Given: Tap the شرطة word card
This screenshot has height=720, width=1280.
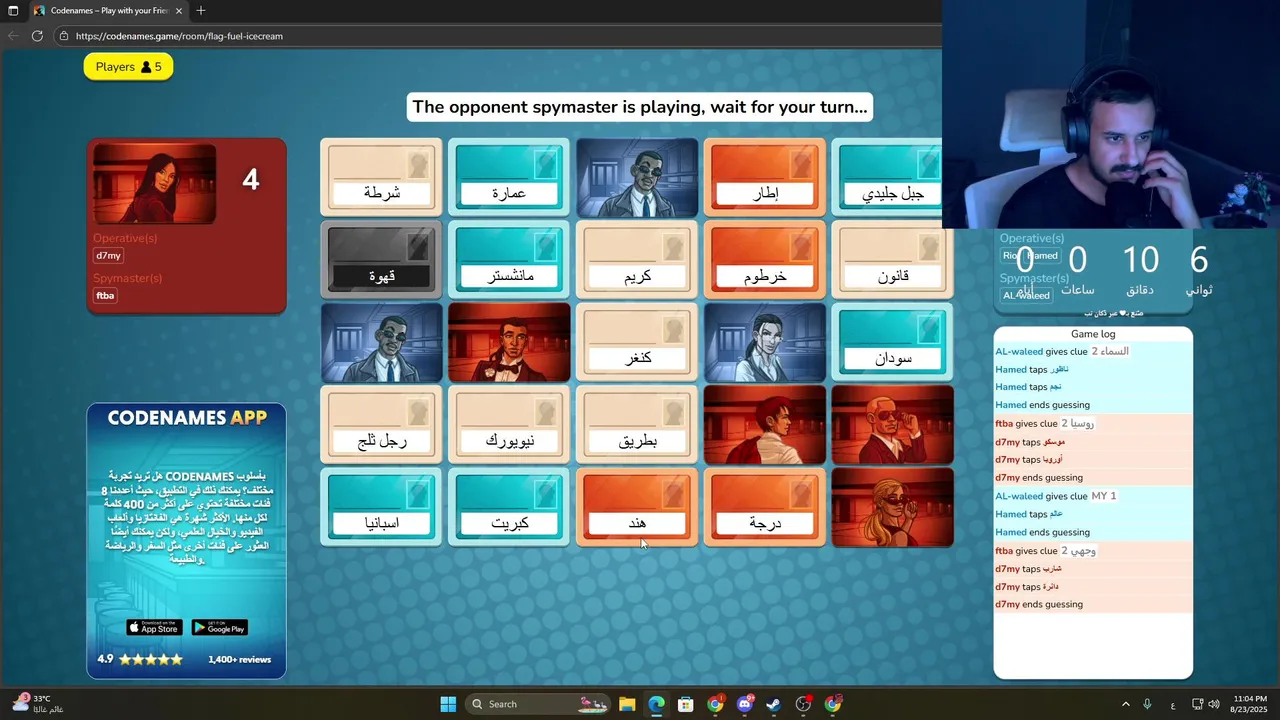Looking at the screenshot, I should (x=381, y=177).
